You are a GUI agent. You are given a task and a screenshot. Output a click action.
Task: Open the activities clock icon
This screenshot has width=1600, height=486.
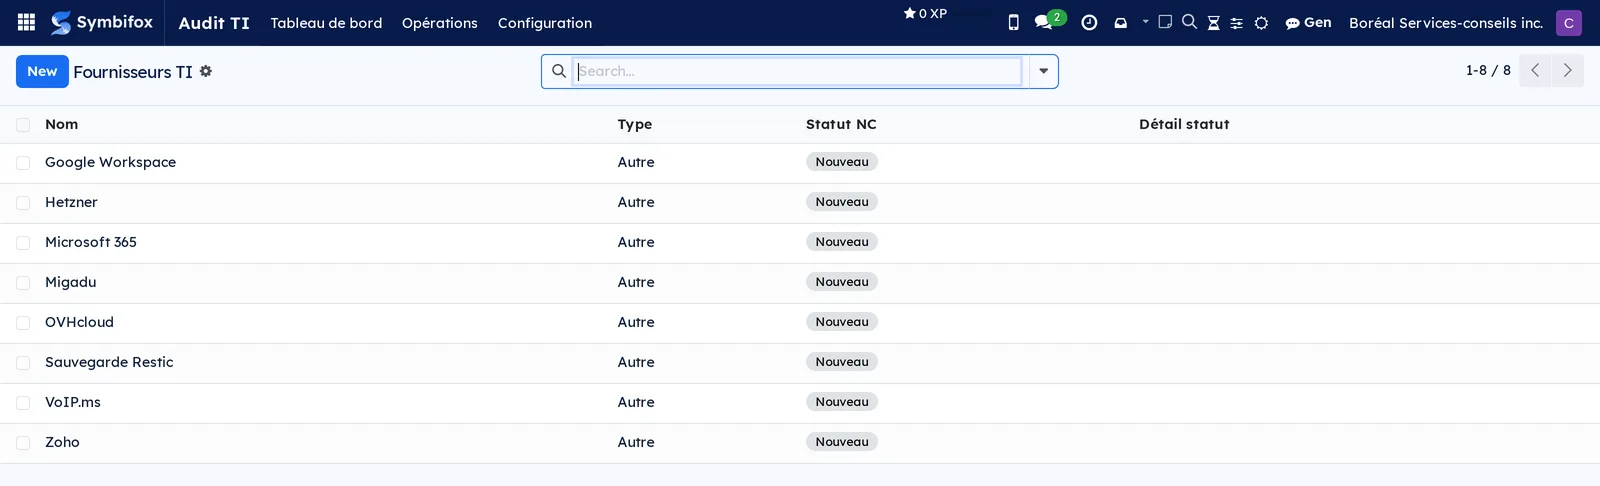coord(1089,22)
